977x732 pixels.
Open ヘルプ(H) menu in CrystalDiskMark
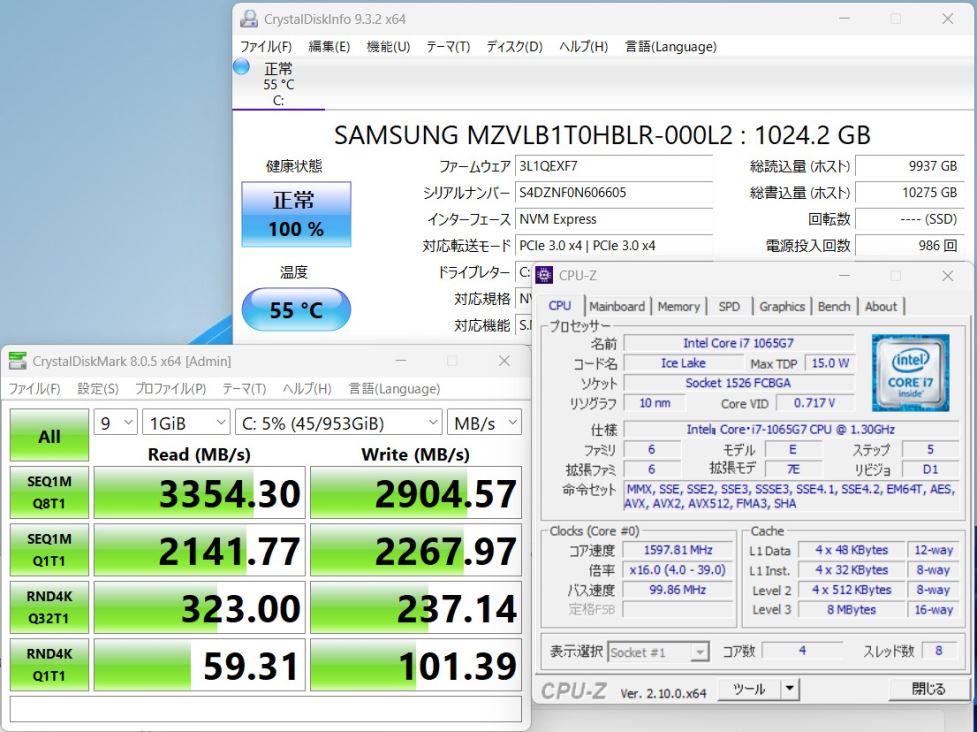307,389
